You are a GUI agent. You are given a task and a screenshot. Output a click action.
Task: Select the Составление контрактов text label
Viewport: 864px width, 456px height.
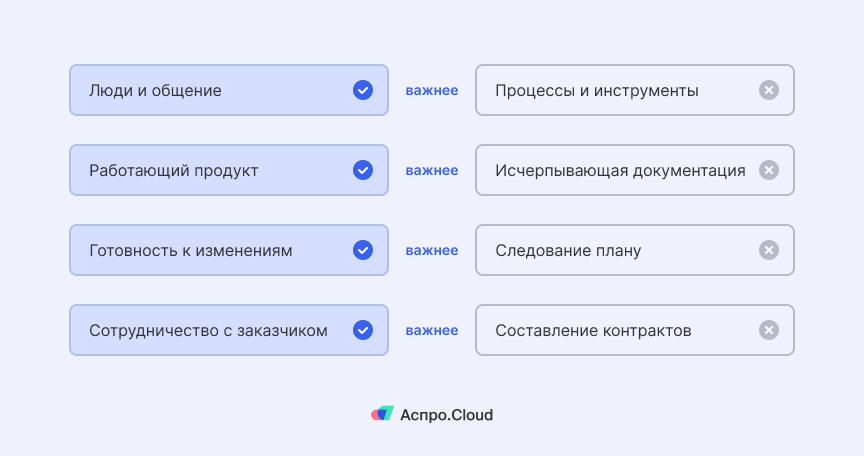click(593, 331)
